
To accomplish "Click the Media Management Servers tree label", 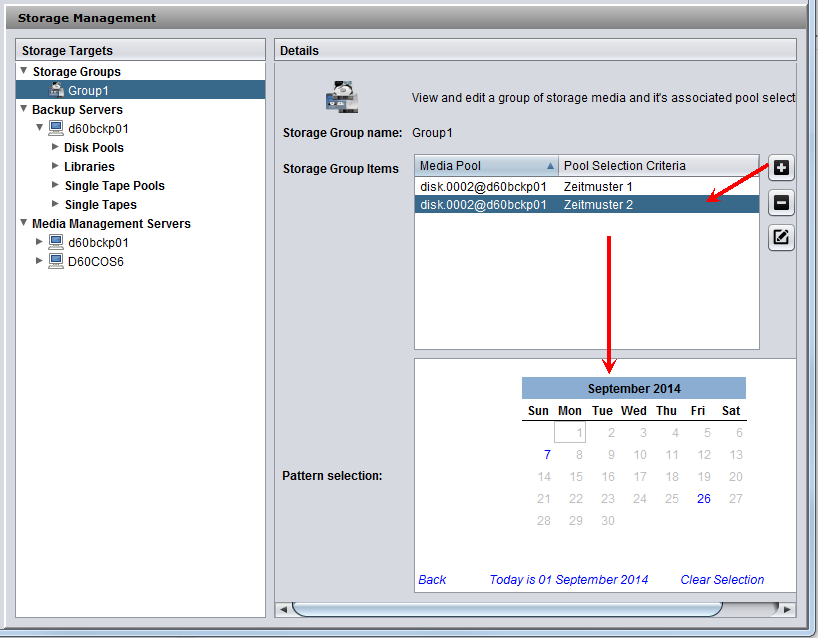I will (111, 224).
